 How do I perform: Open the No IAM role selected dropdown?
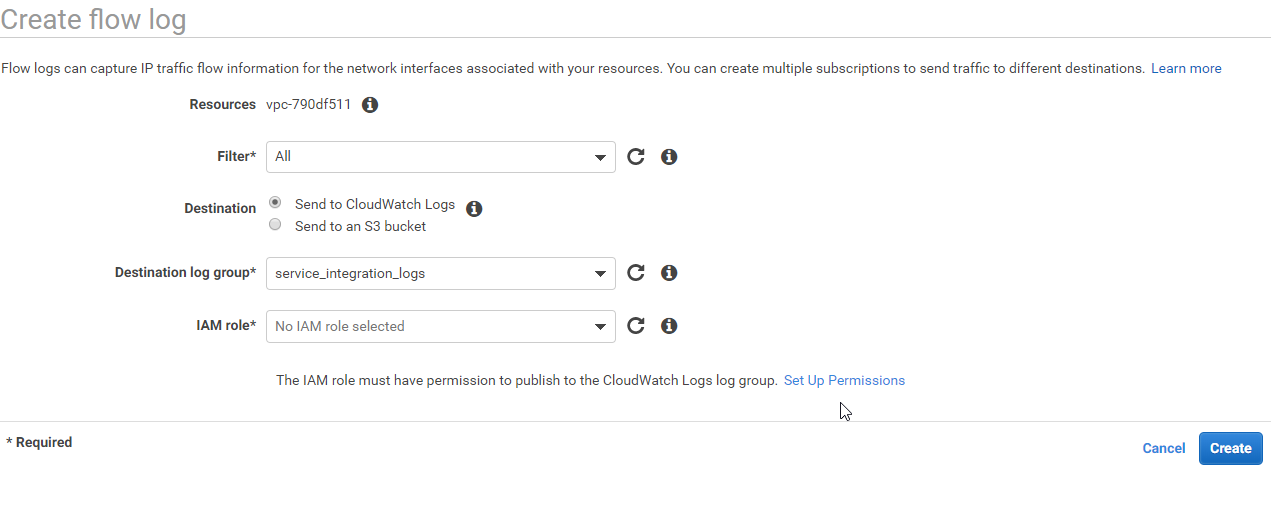440,326
